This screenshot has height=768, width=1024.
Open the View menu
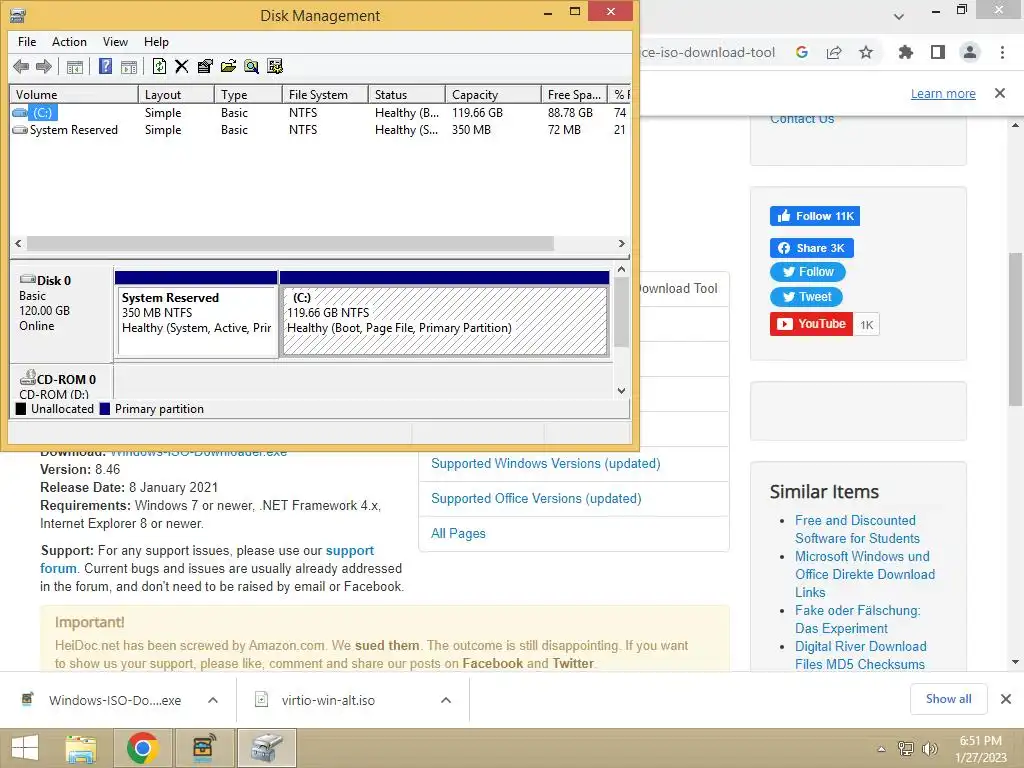click(x=115, y=42)
